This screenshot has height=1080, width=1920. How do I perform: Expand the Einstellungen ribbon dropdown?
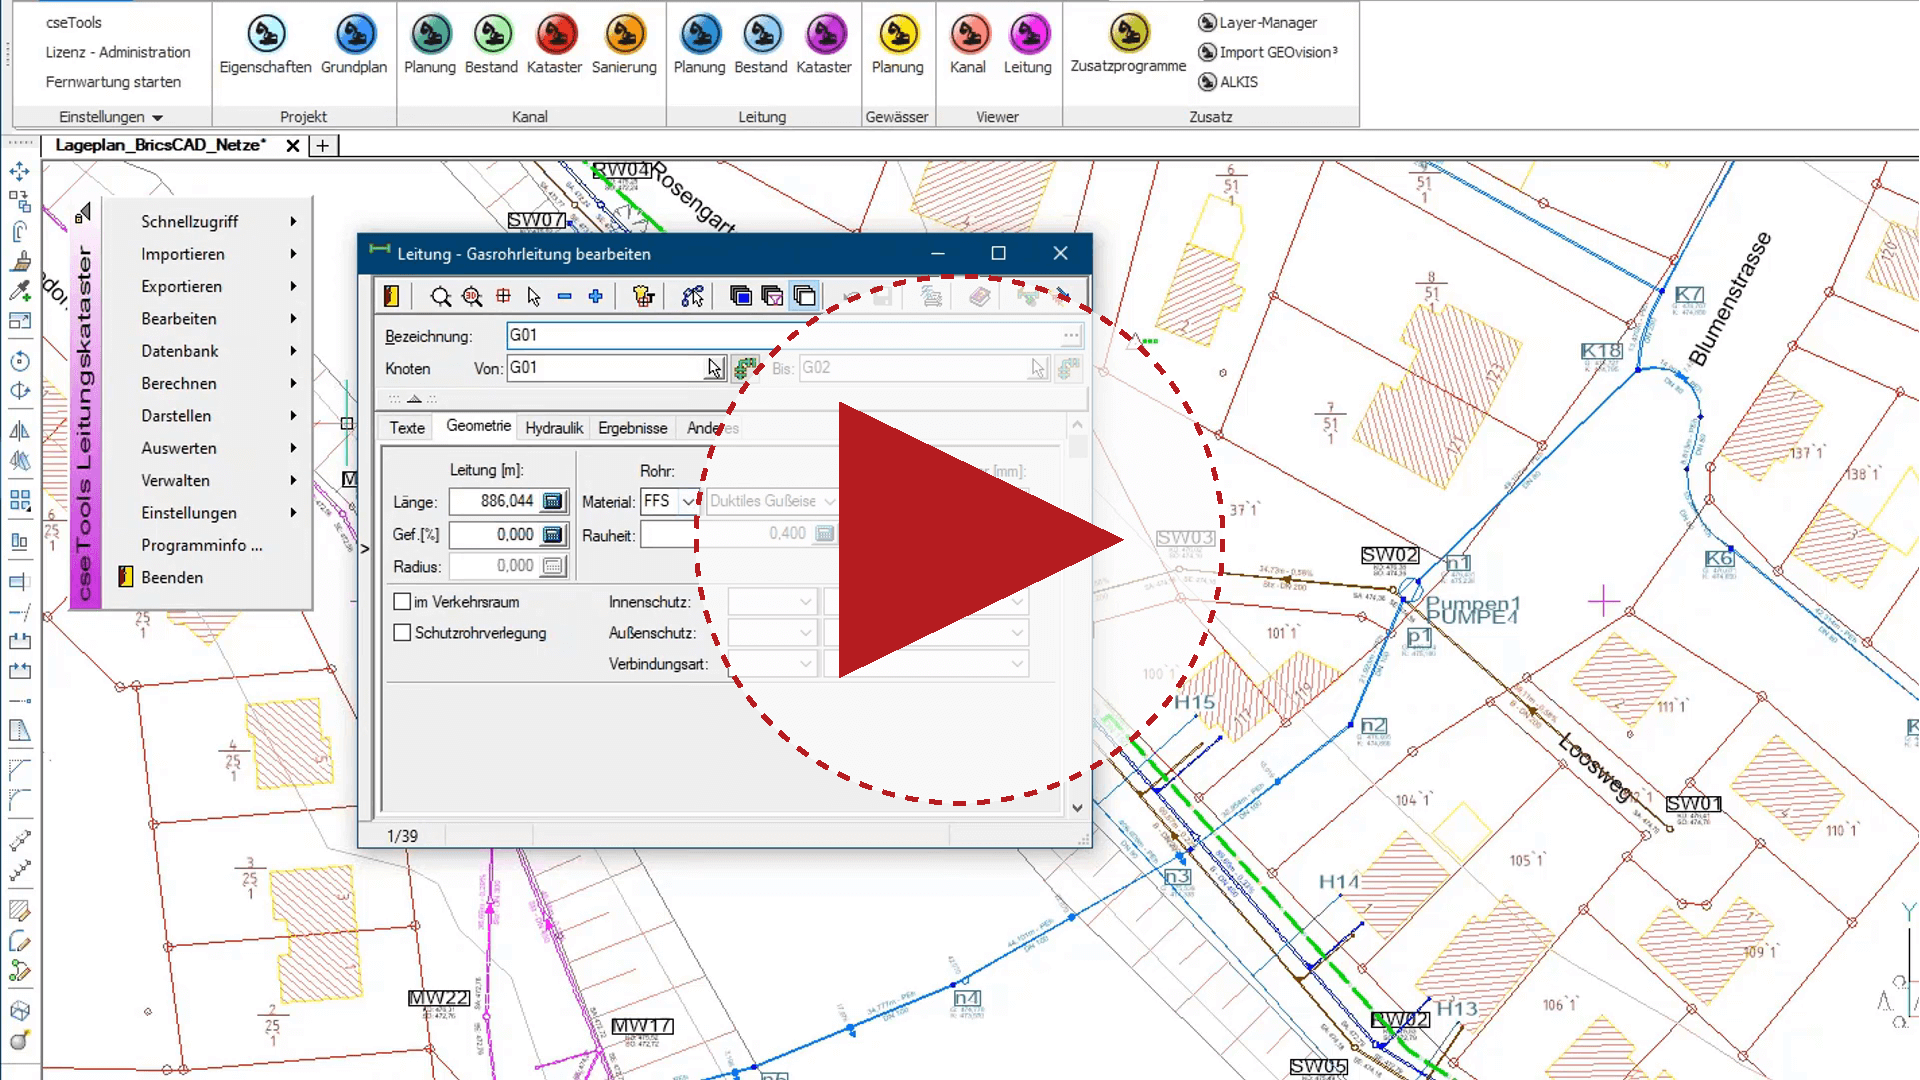[x=110, y=117]
